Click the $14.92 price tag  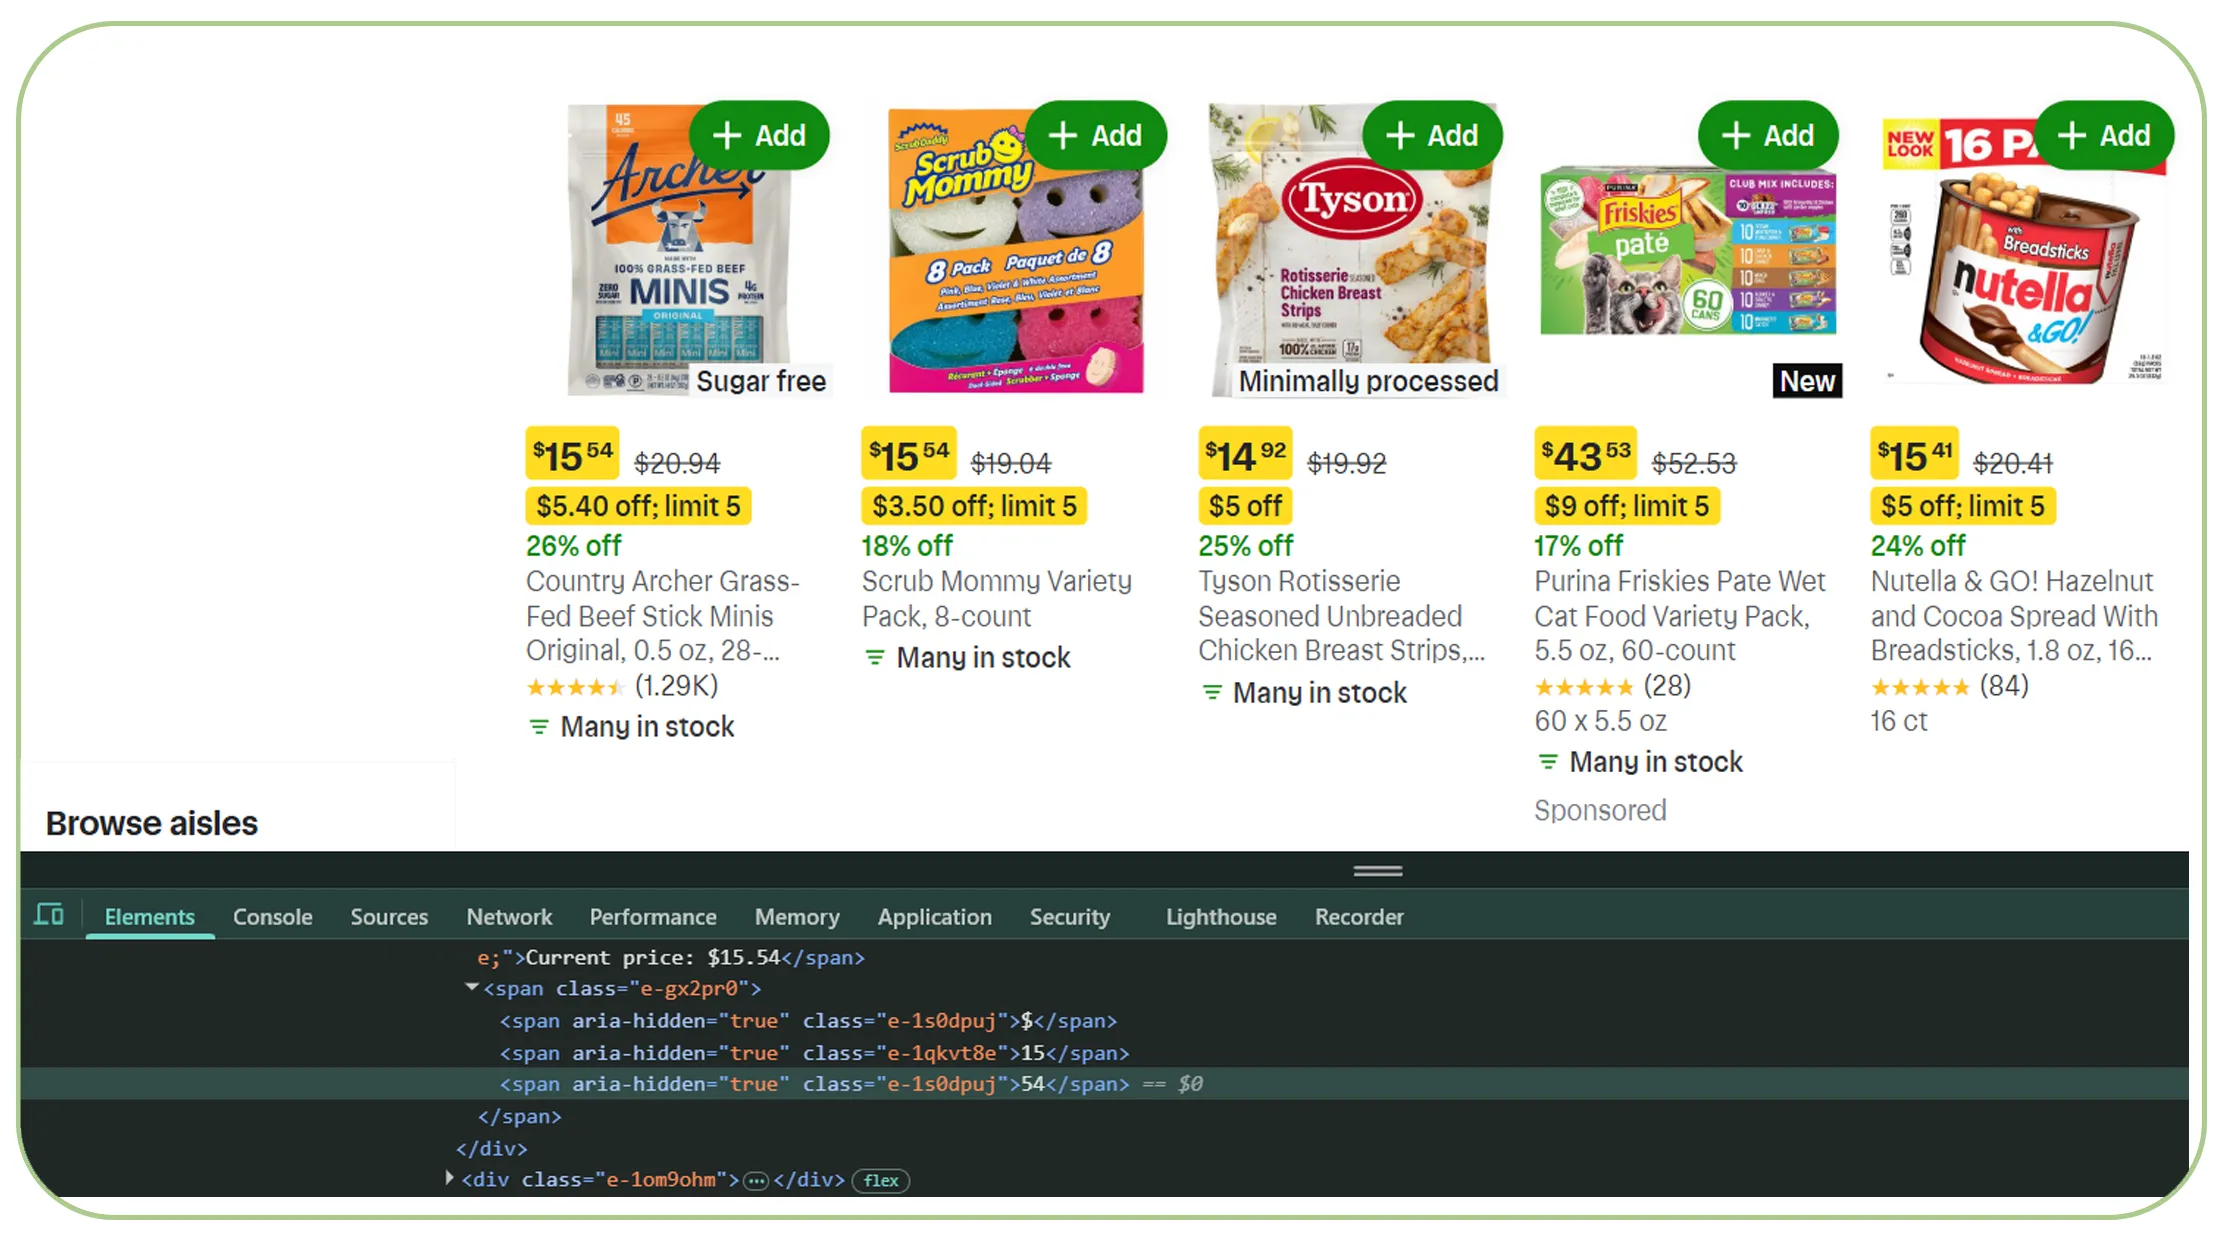[x=1245, y=455]
